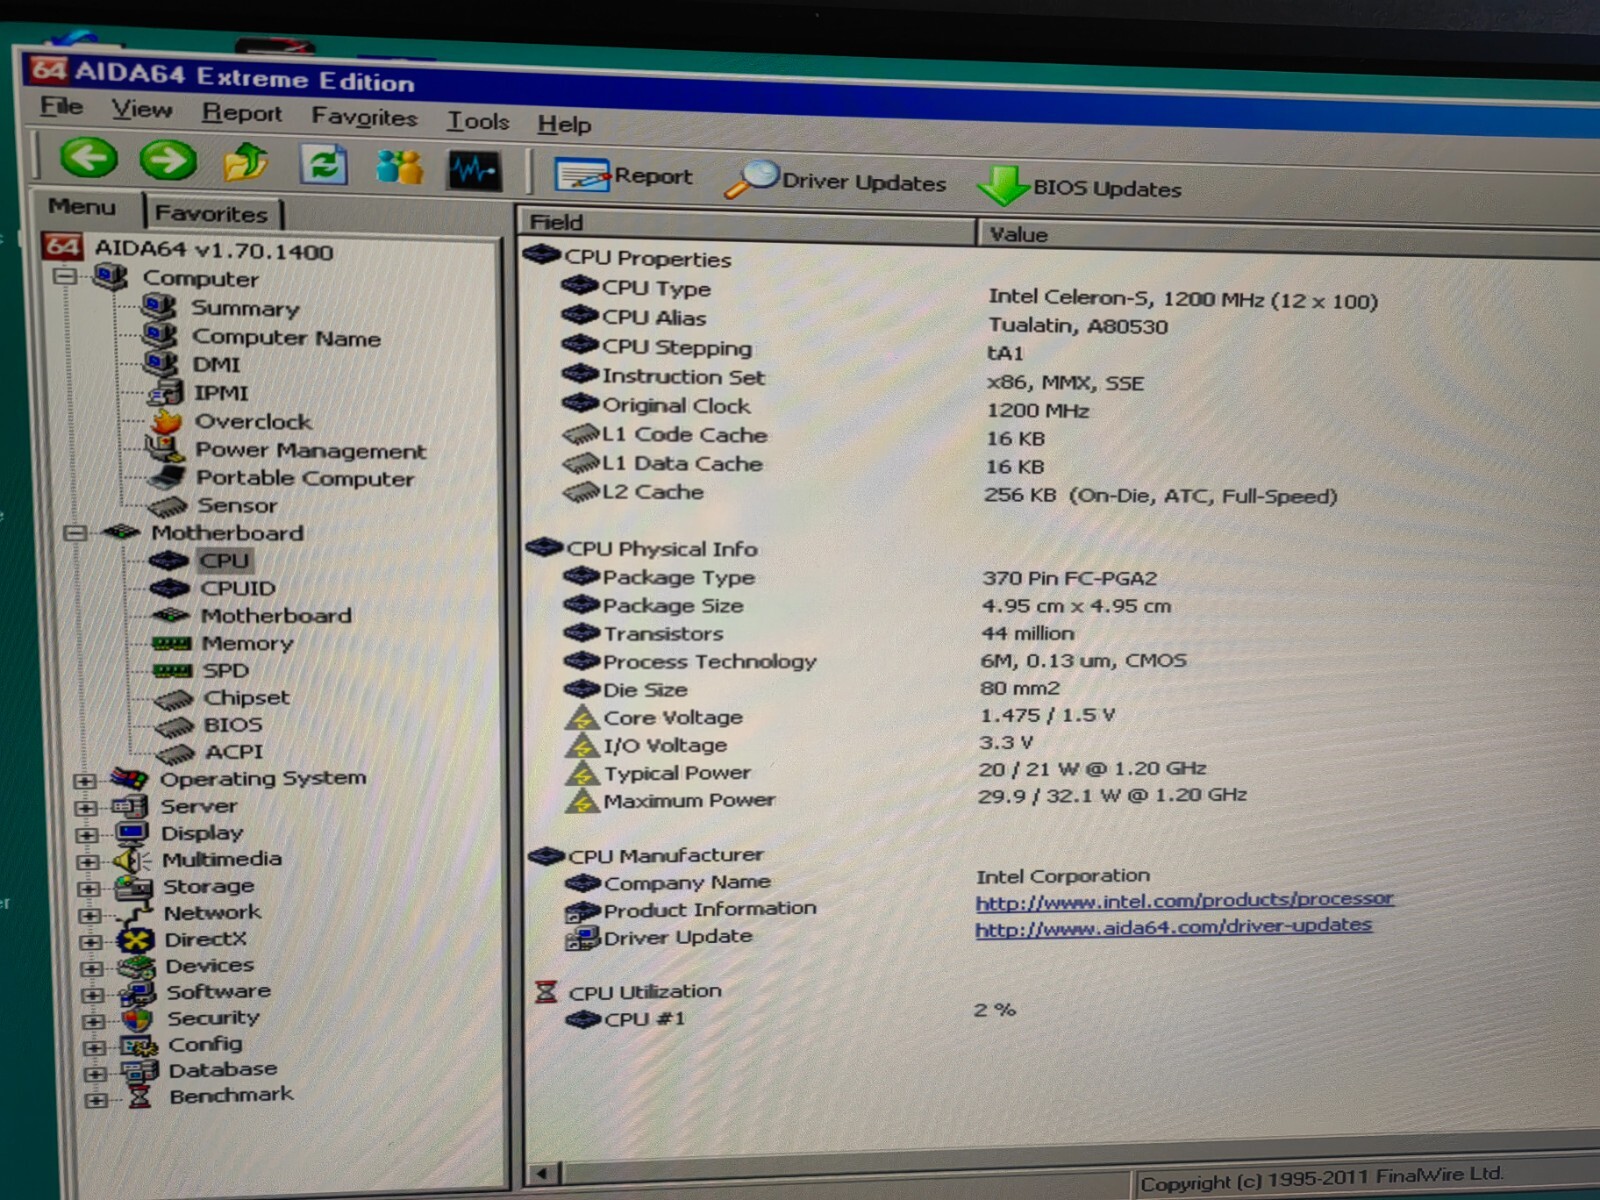Click the horizontal scrollbar left arrow

(544, 1173)
